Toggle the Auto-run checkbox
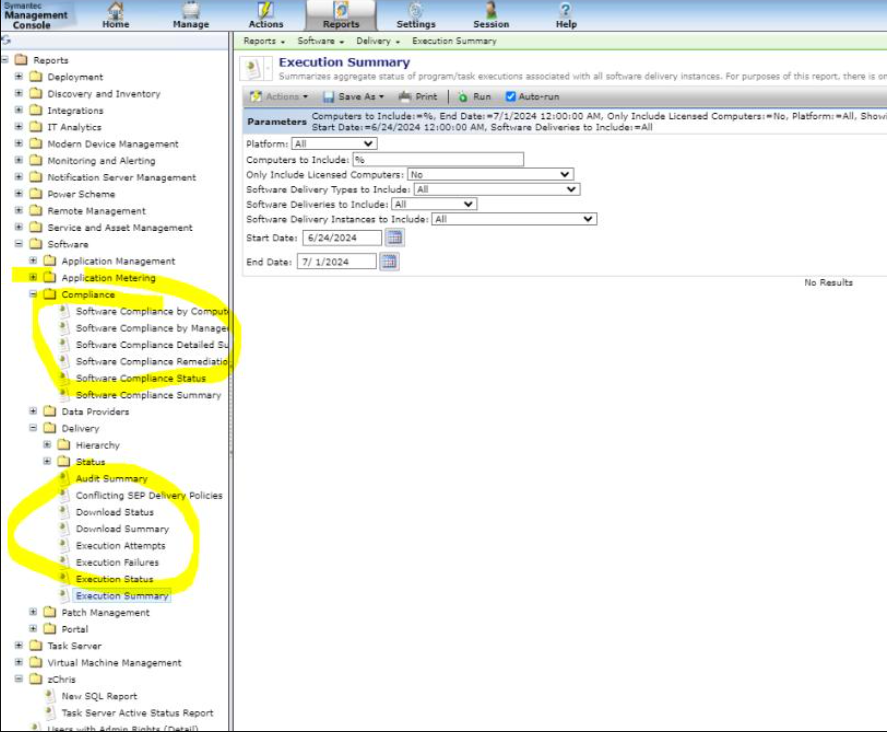The image size is (887, 732). point(510,97)
